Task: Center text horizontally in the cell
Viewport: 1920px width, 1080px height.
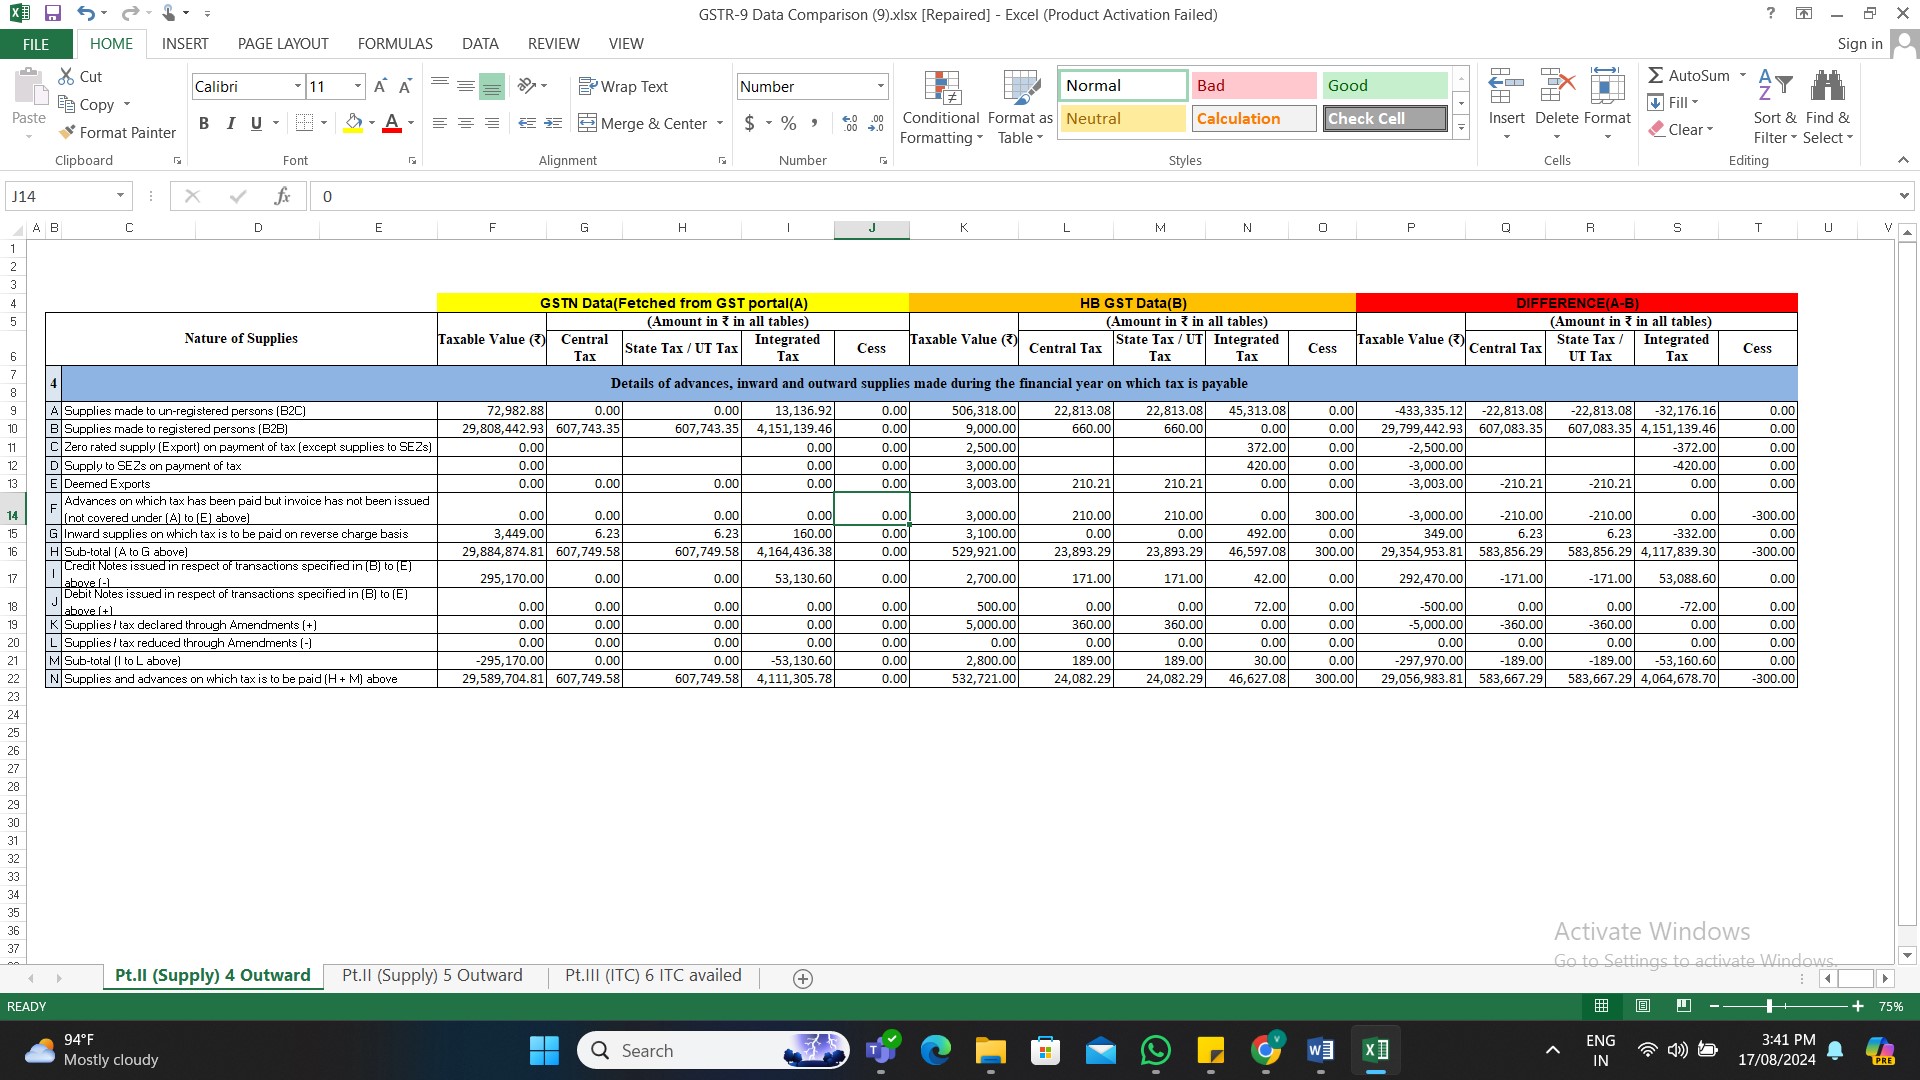Action: click(466, 123)
